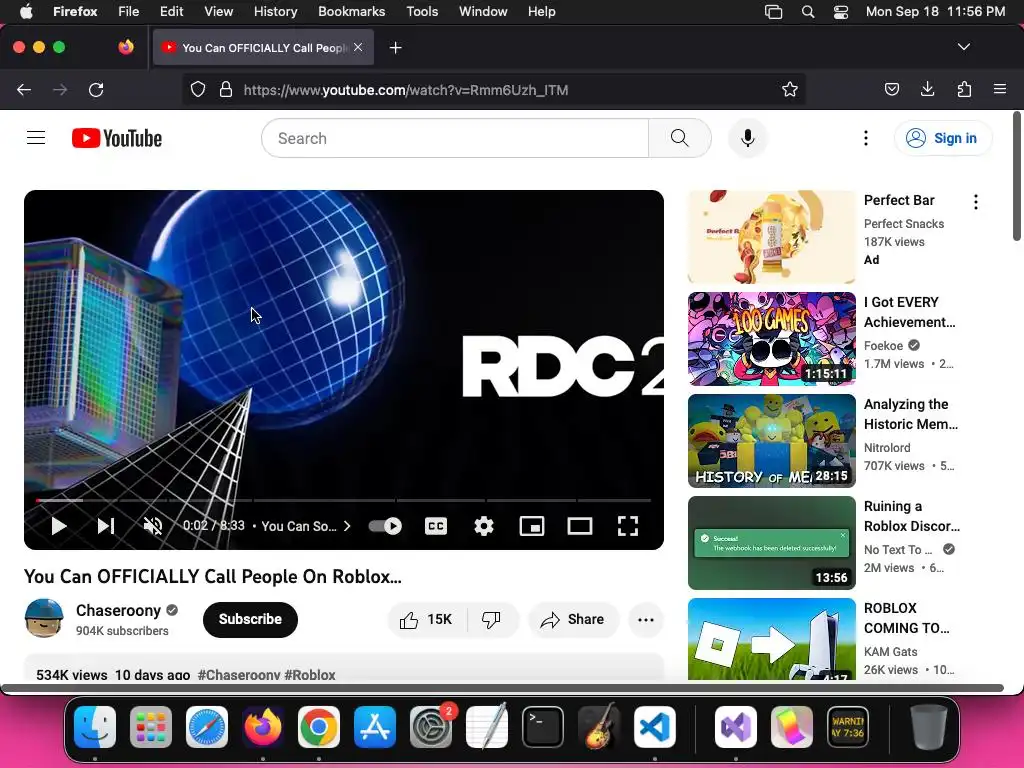Viewport: 1024px width, 768px height.
Task: Reload the current page
Action: (x=96, y=89)
